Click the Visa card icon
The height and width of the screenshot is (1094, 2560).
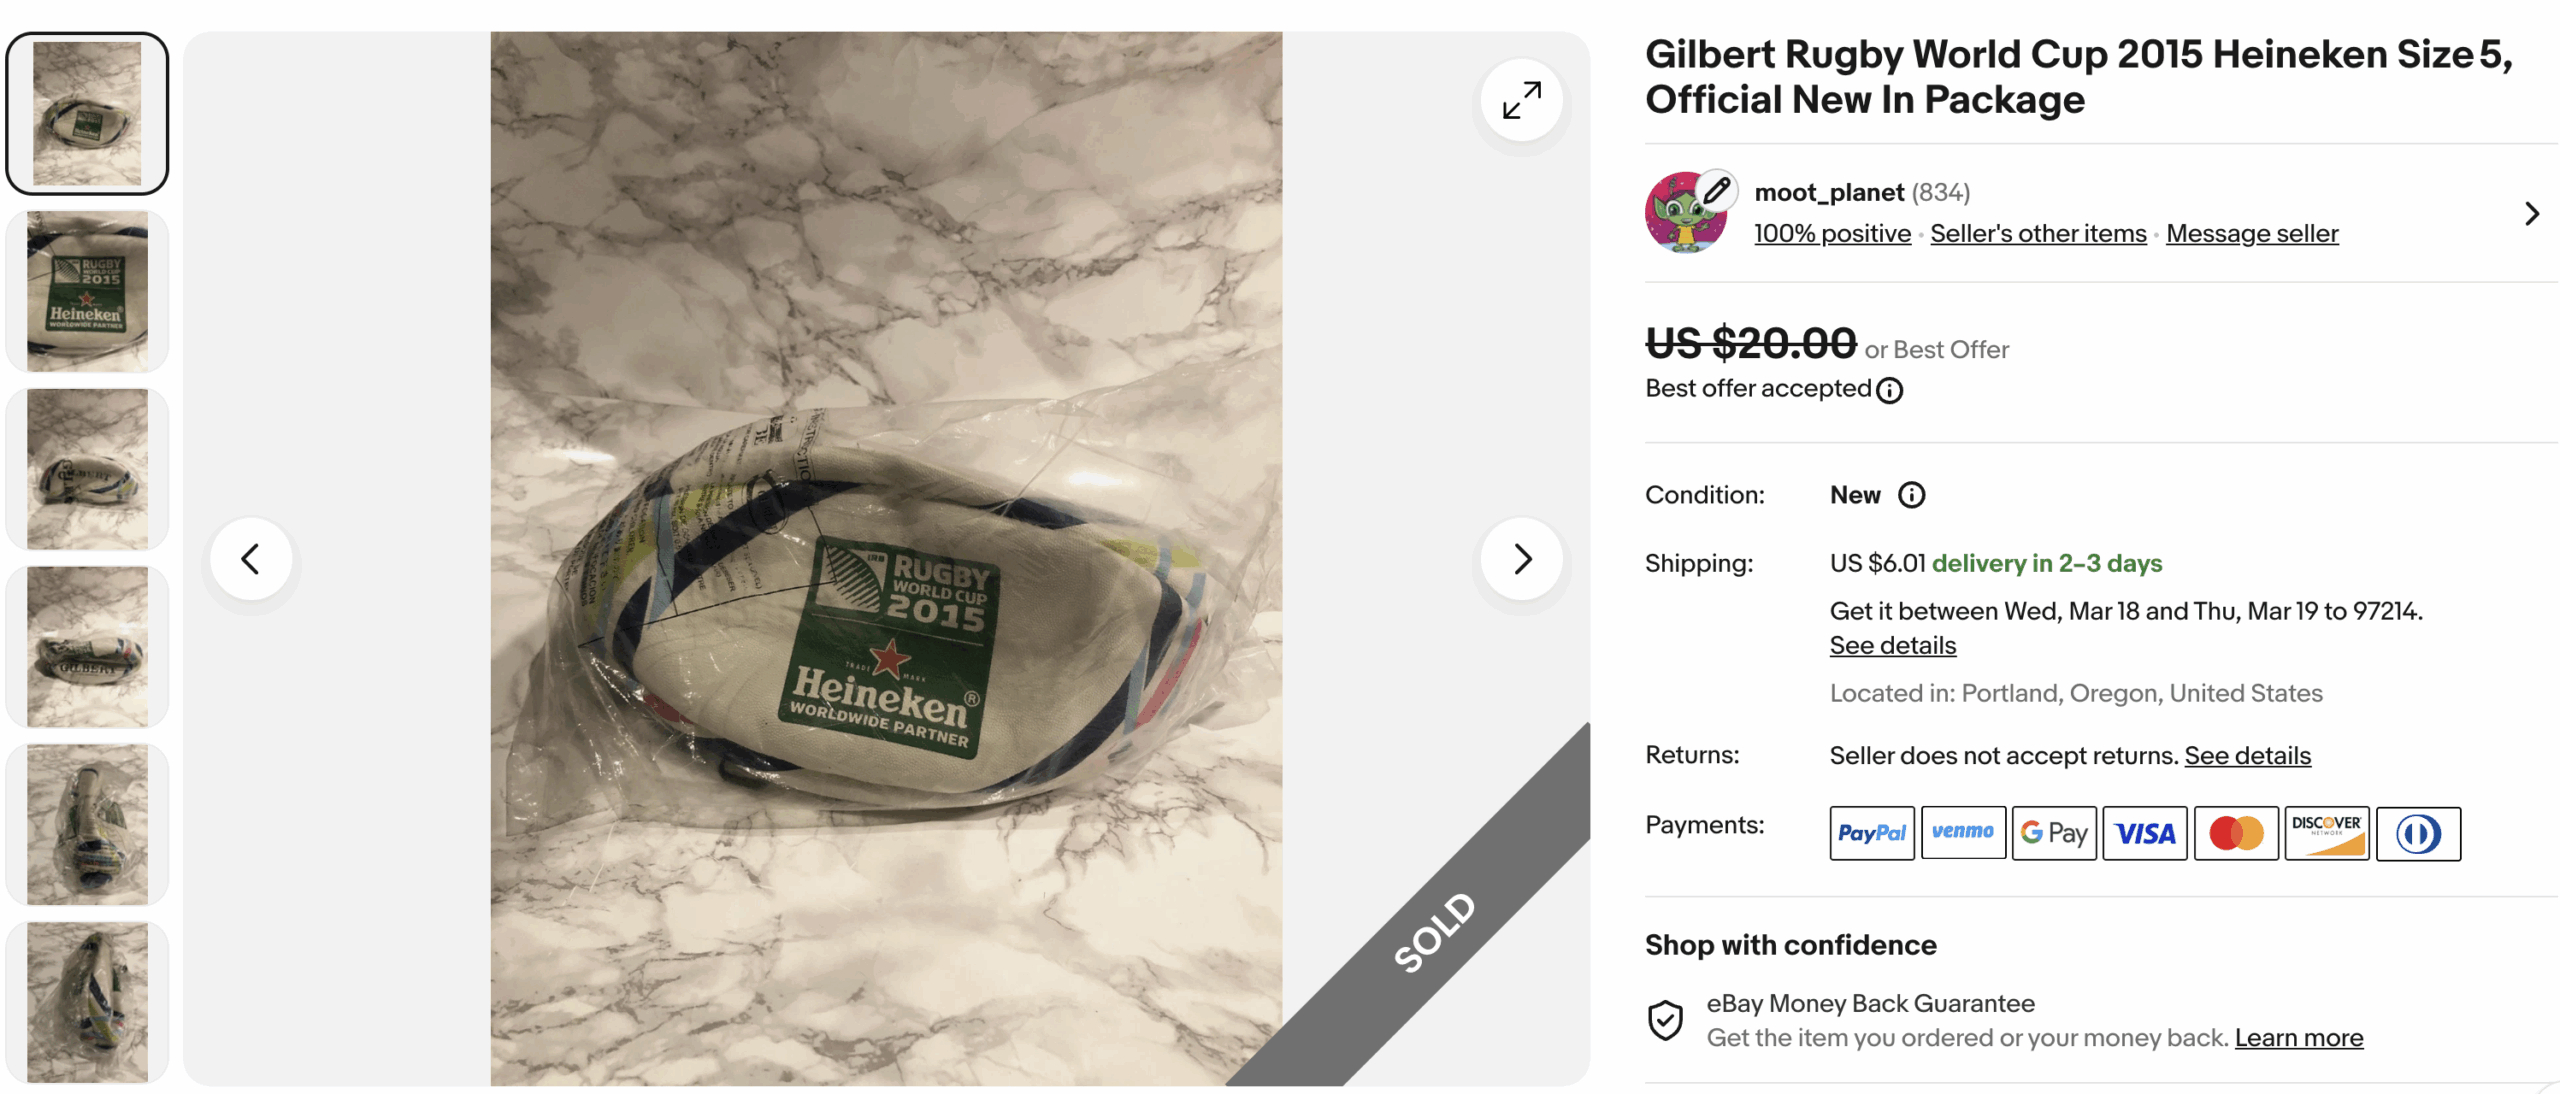click(2144, 833)
